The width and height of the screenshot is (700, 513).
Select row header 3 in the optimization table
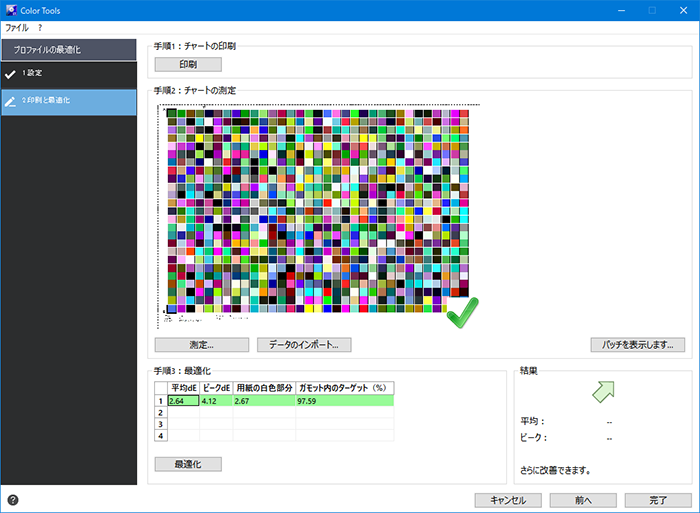coord(161,424)
